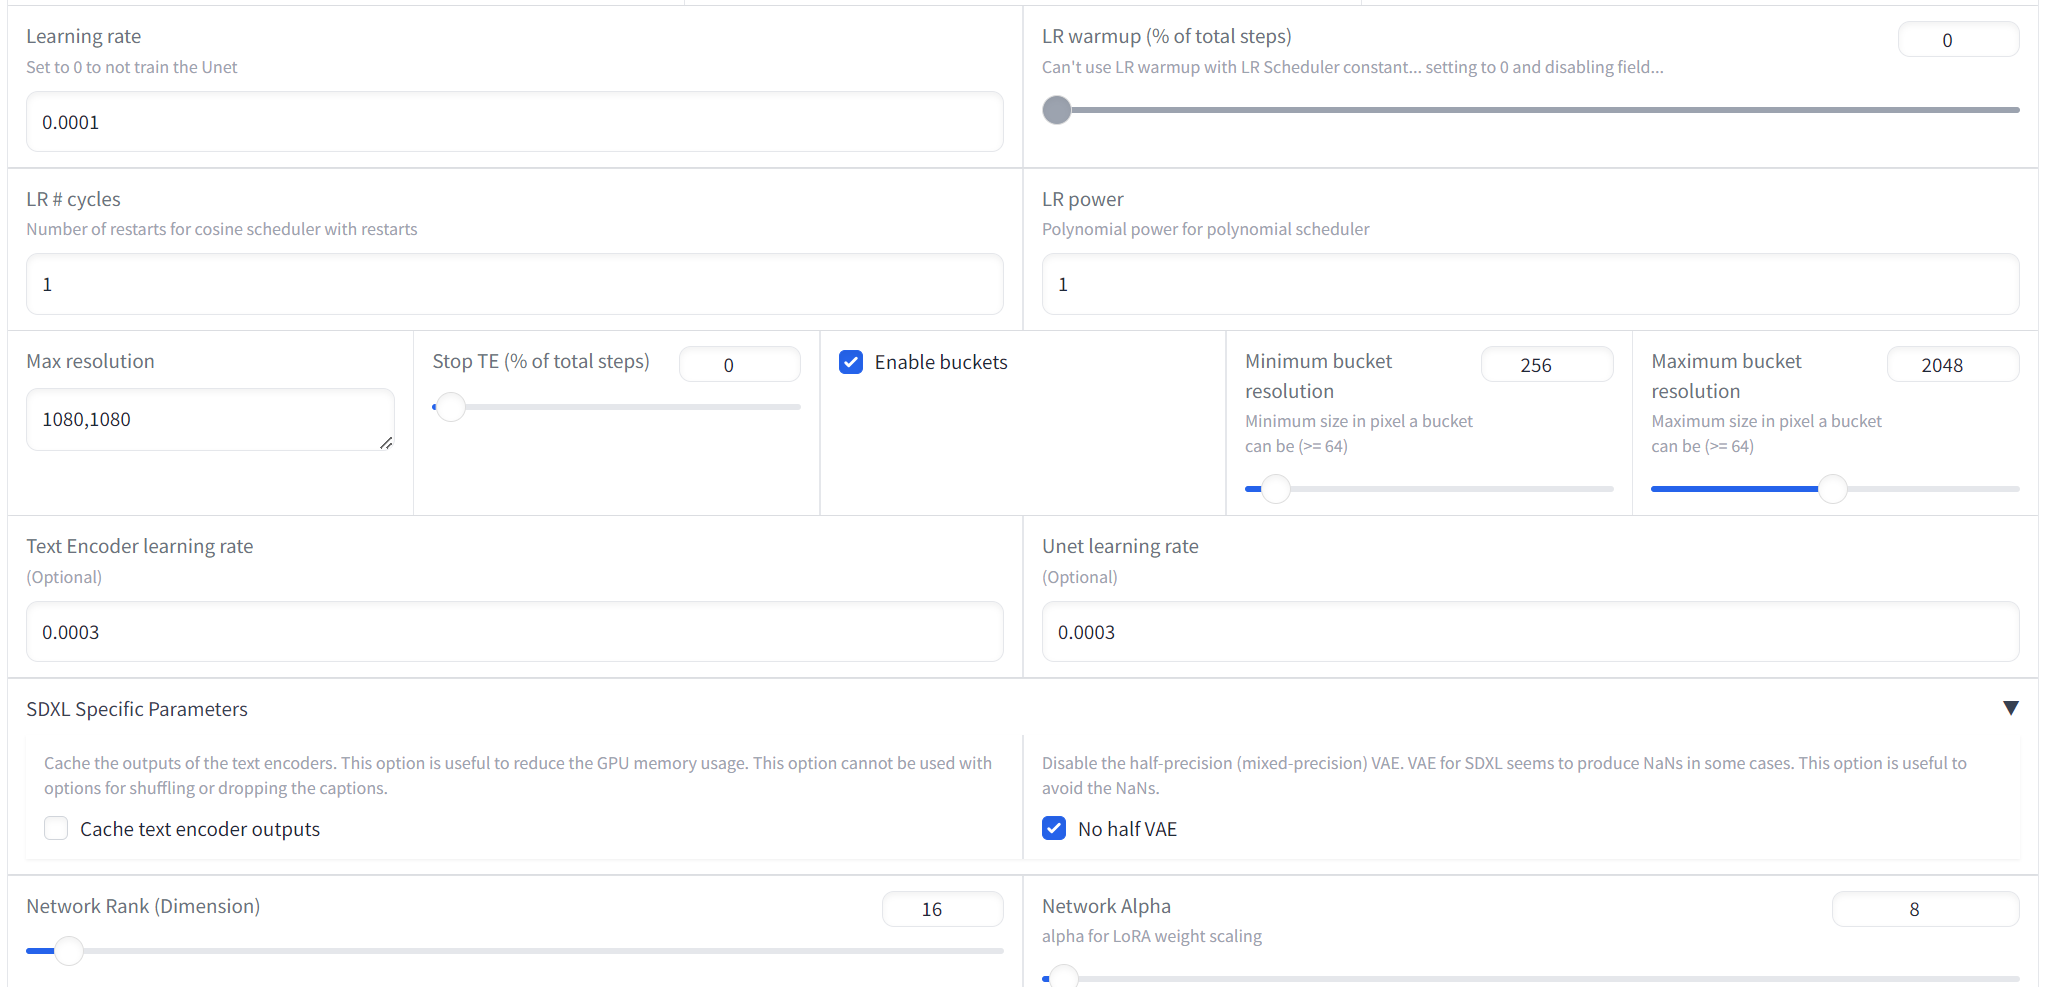Click the Learning rate input field

point(514,122)
